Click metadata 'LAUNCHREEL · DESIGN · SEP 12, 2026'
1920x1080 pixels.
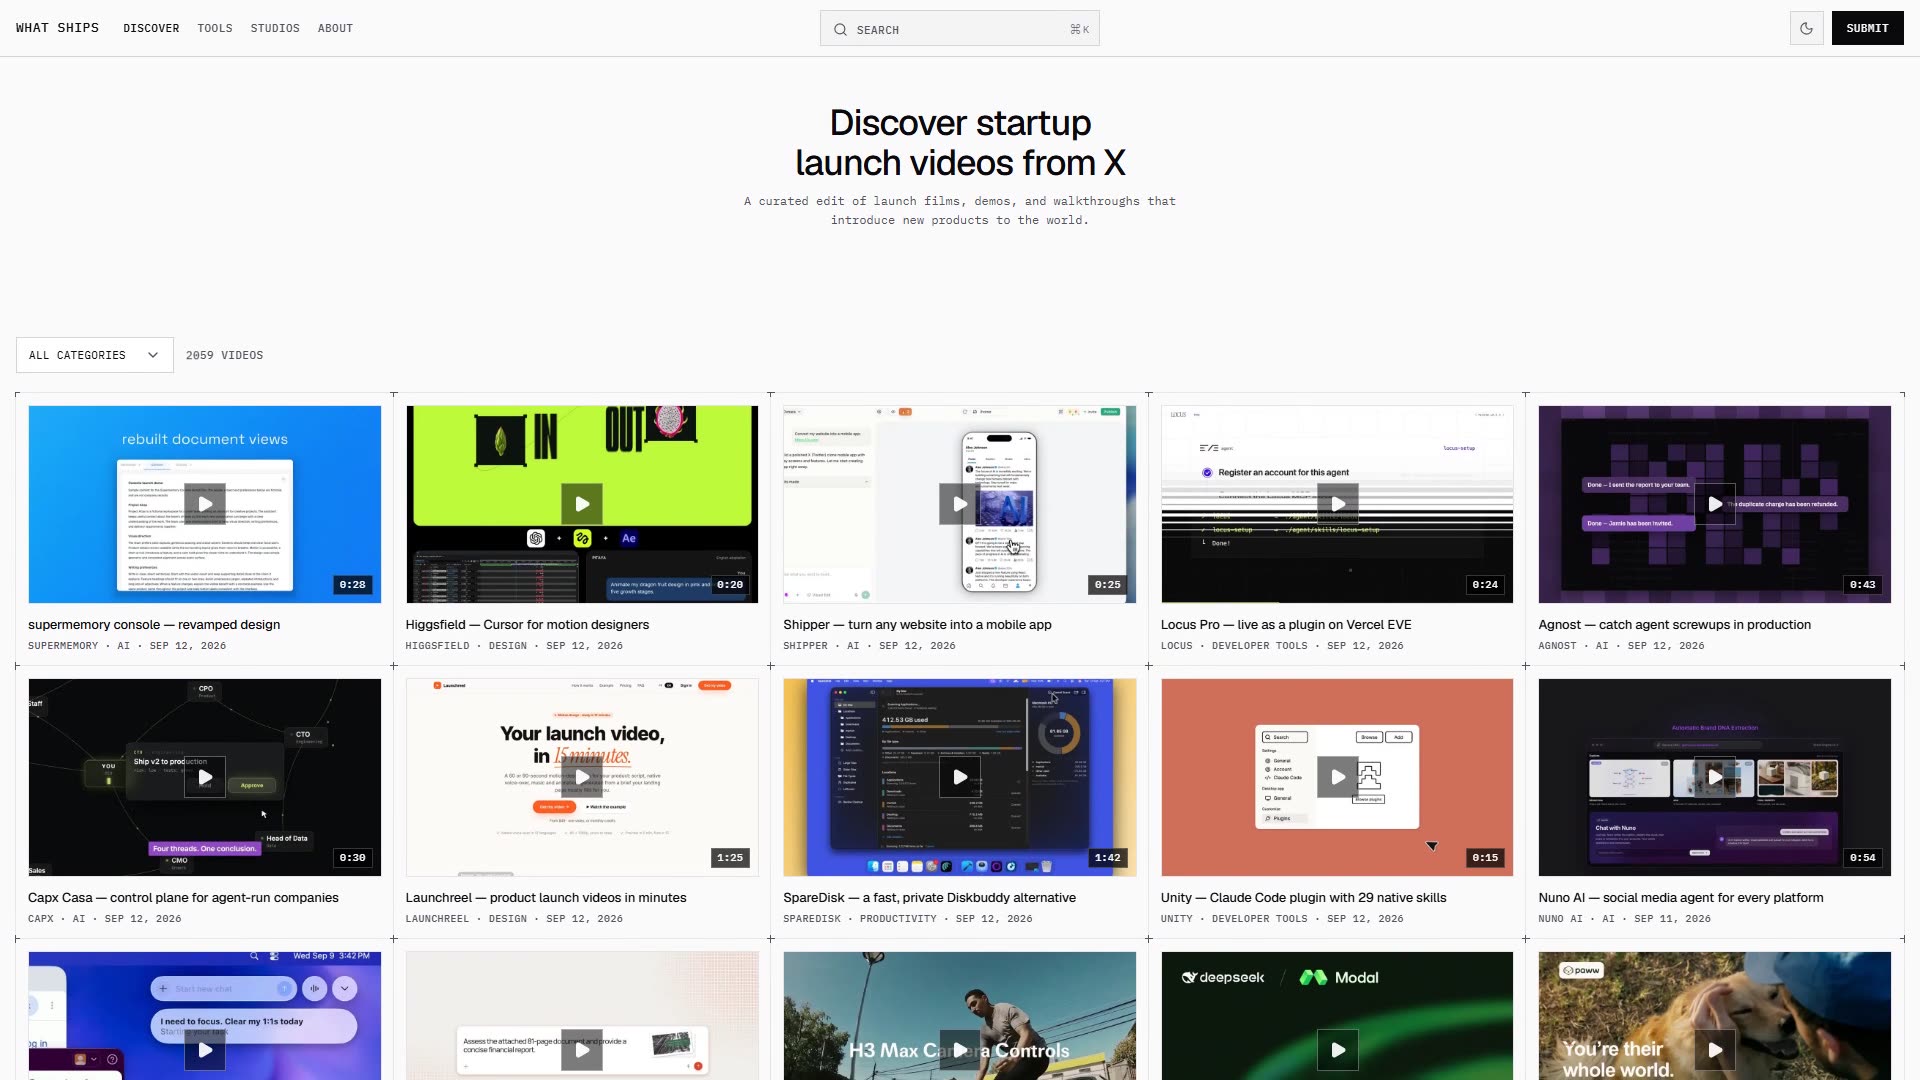click(x=514, y=919)
